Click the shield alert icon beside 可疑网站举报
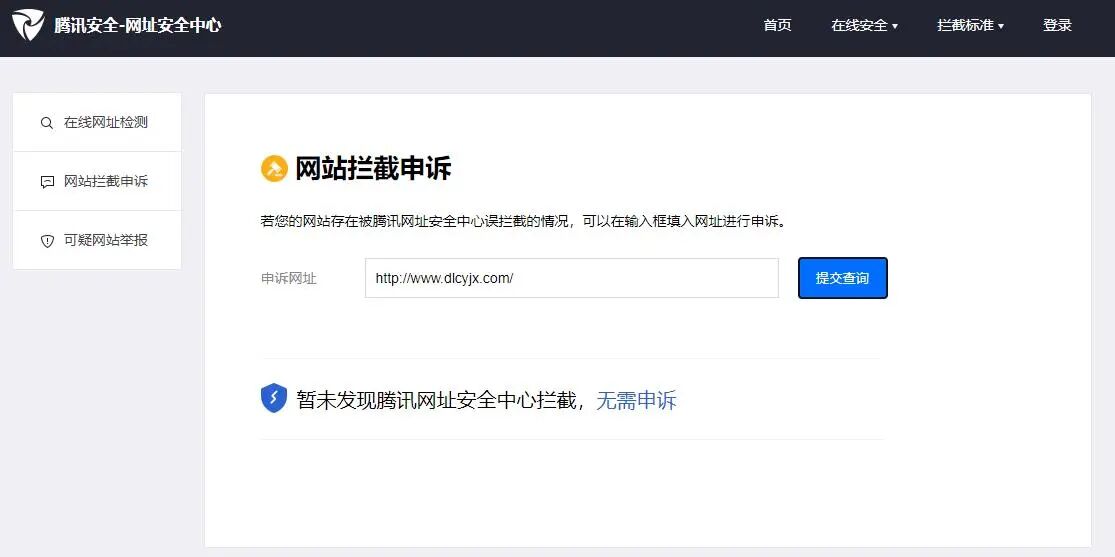The height and width of the screenshot is (557, 1115). pos(47,241)
